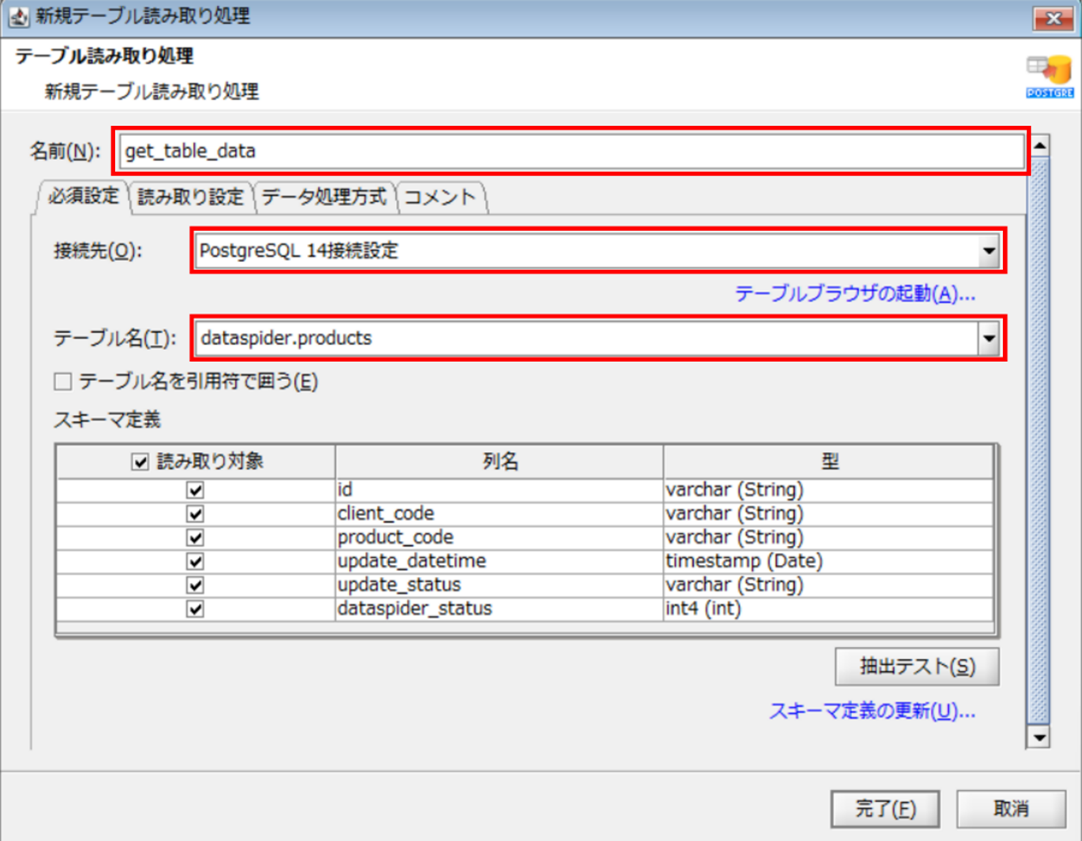Open the テーブル名 dropdown arrow

pos(988,339)
